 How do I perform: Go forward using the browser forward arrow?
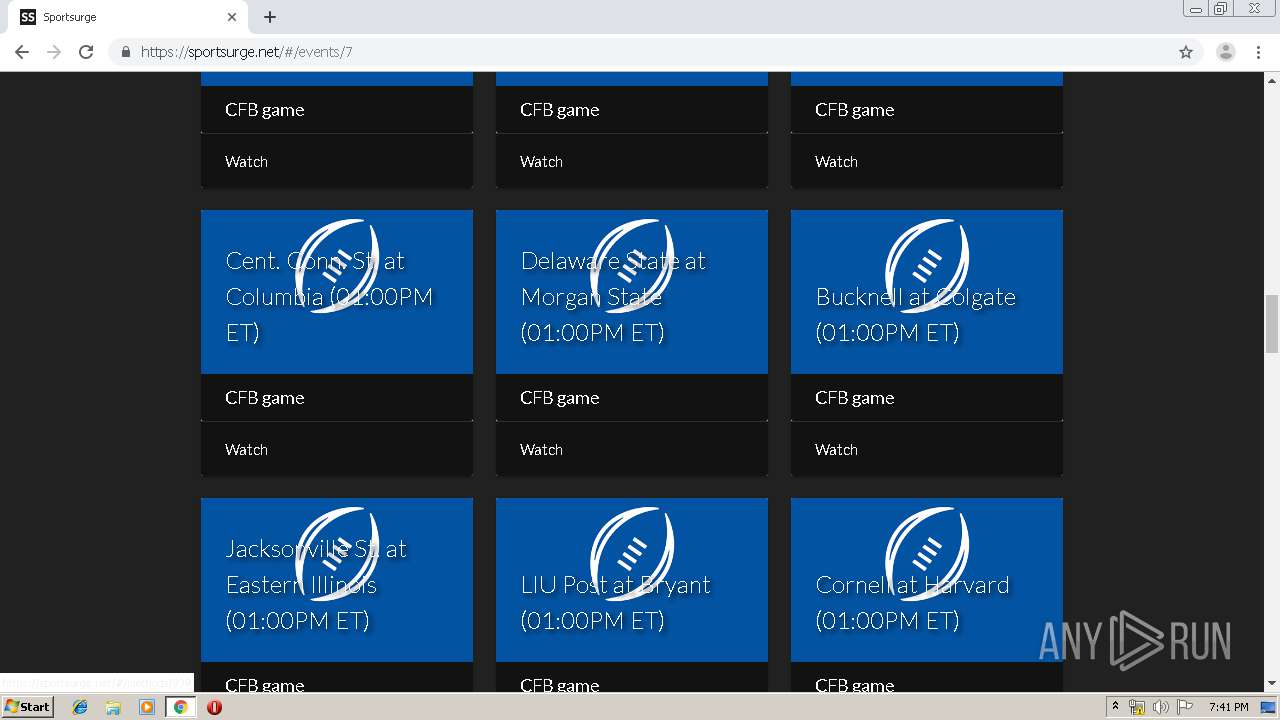(54, 52)
